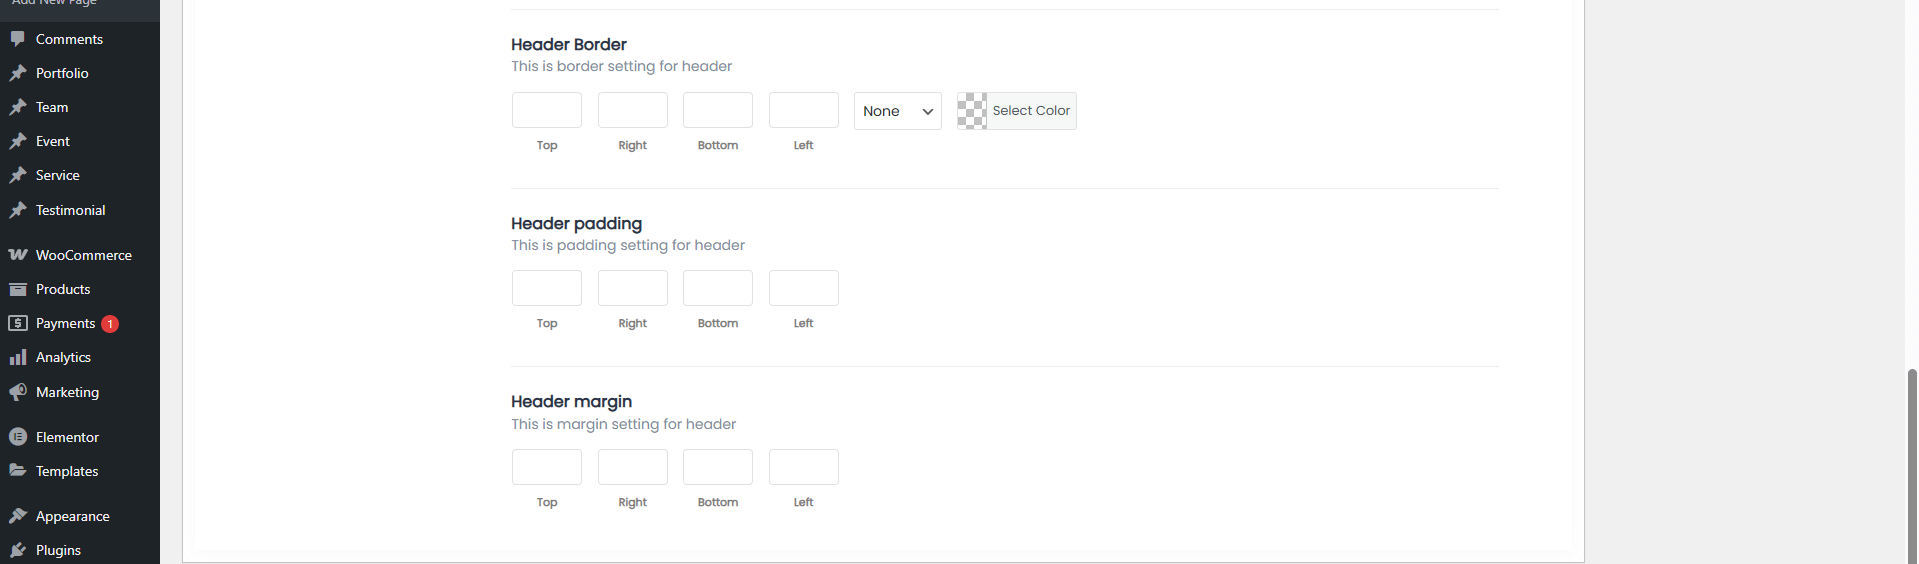Click the Plugins plug icon

pos(17,550)
